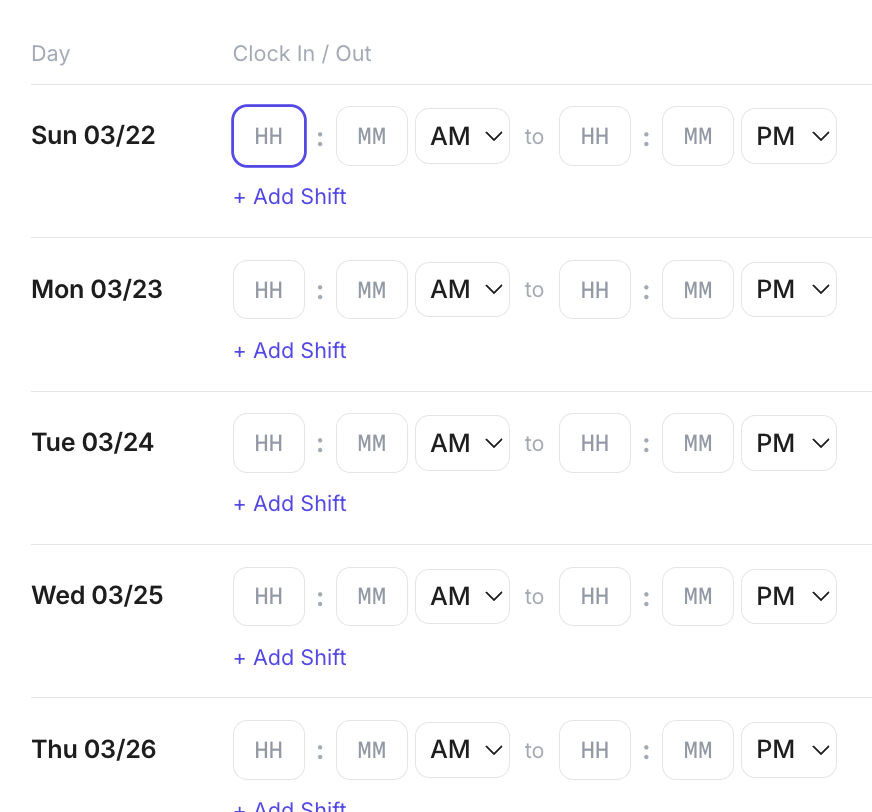Click Add Shift under Wed 03/25
The image size is (872, 812).
coord(290,658)
